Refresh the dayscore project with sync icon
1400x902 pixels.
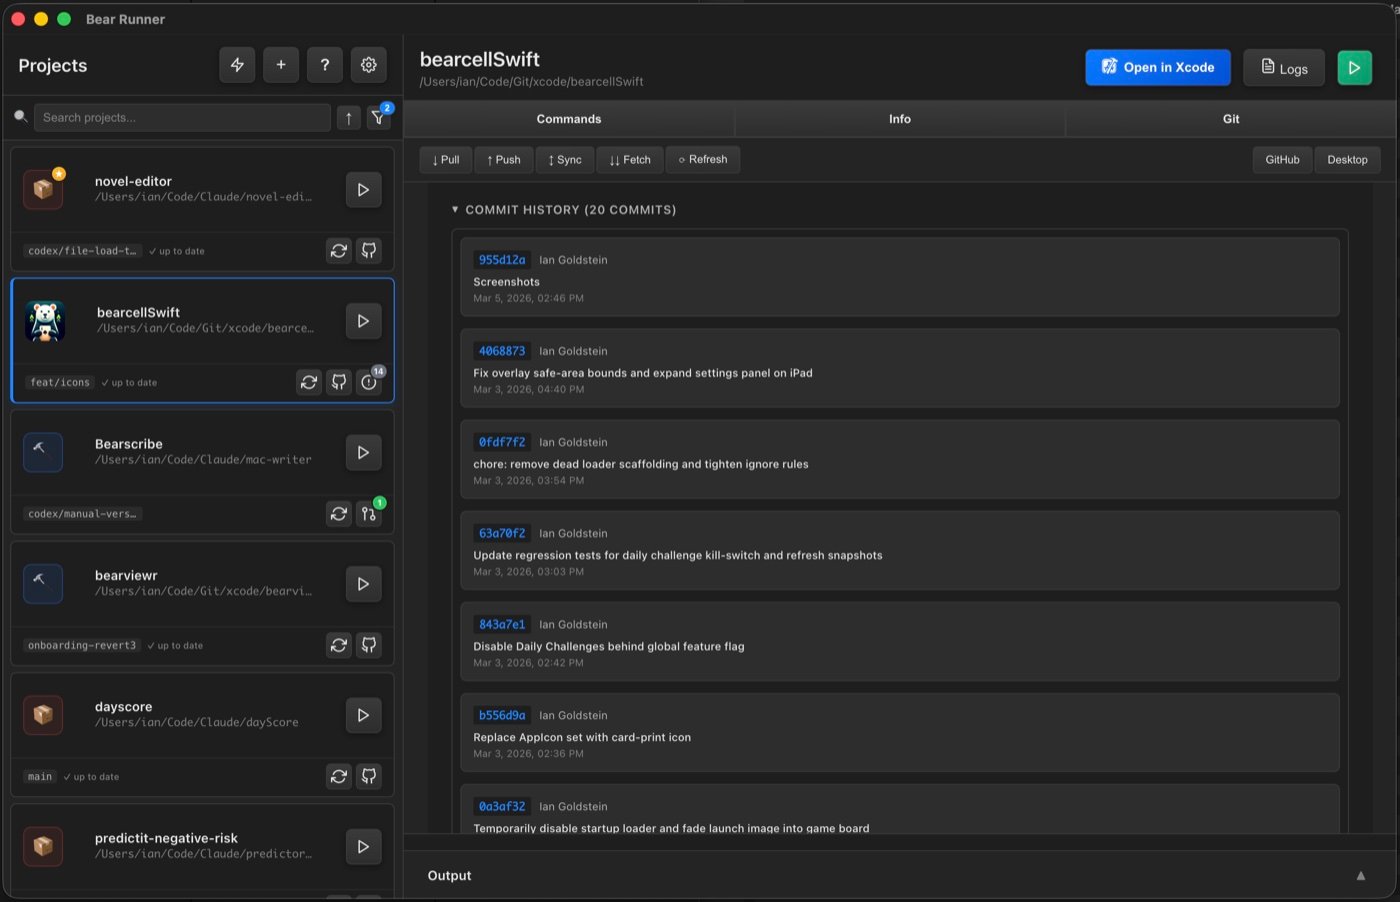(339, 777)
